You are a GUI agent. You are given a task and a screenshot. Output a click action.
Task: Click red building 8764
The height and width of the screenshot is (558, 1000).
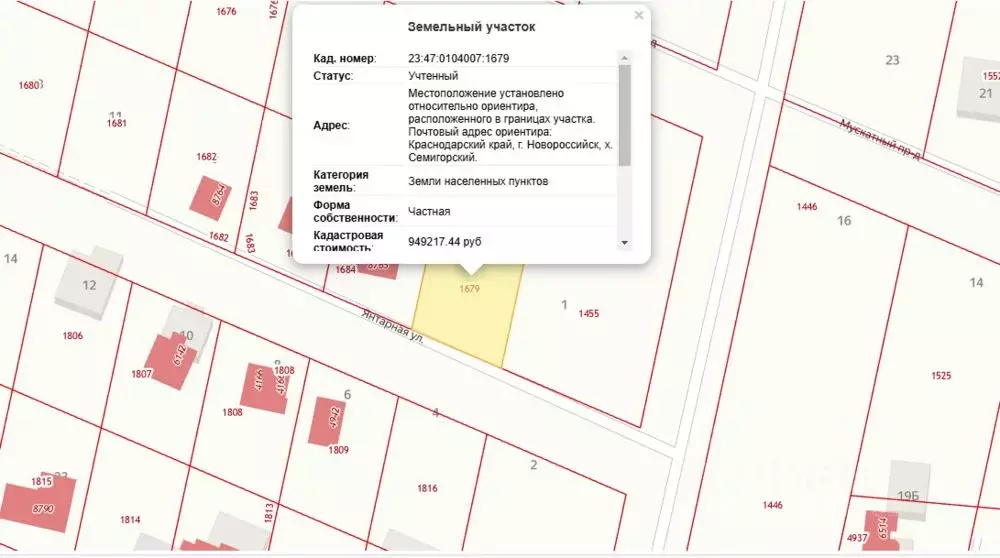click(210, 198)
